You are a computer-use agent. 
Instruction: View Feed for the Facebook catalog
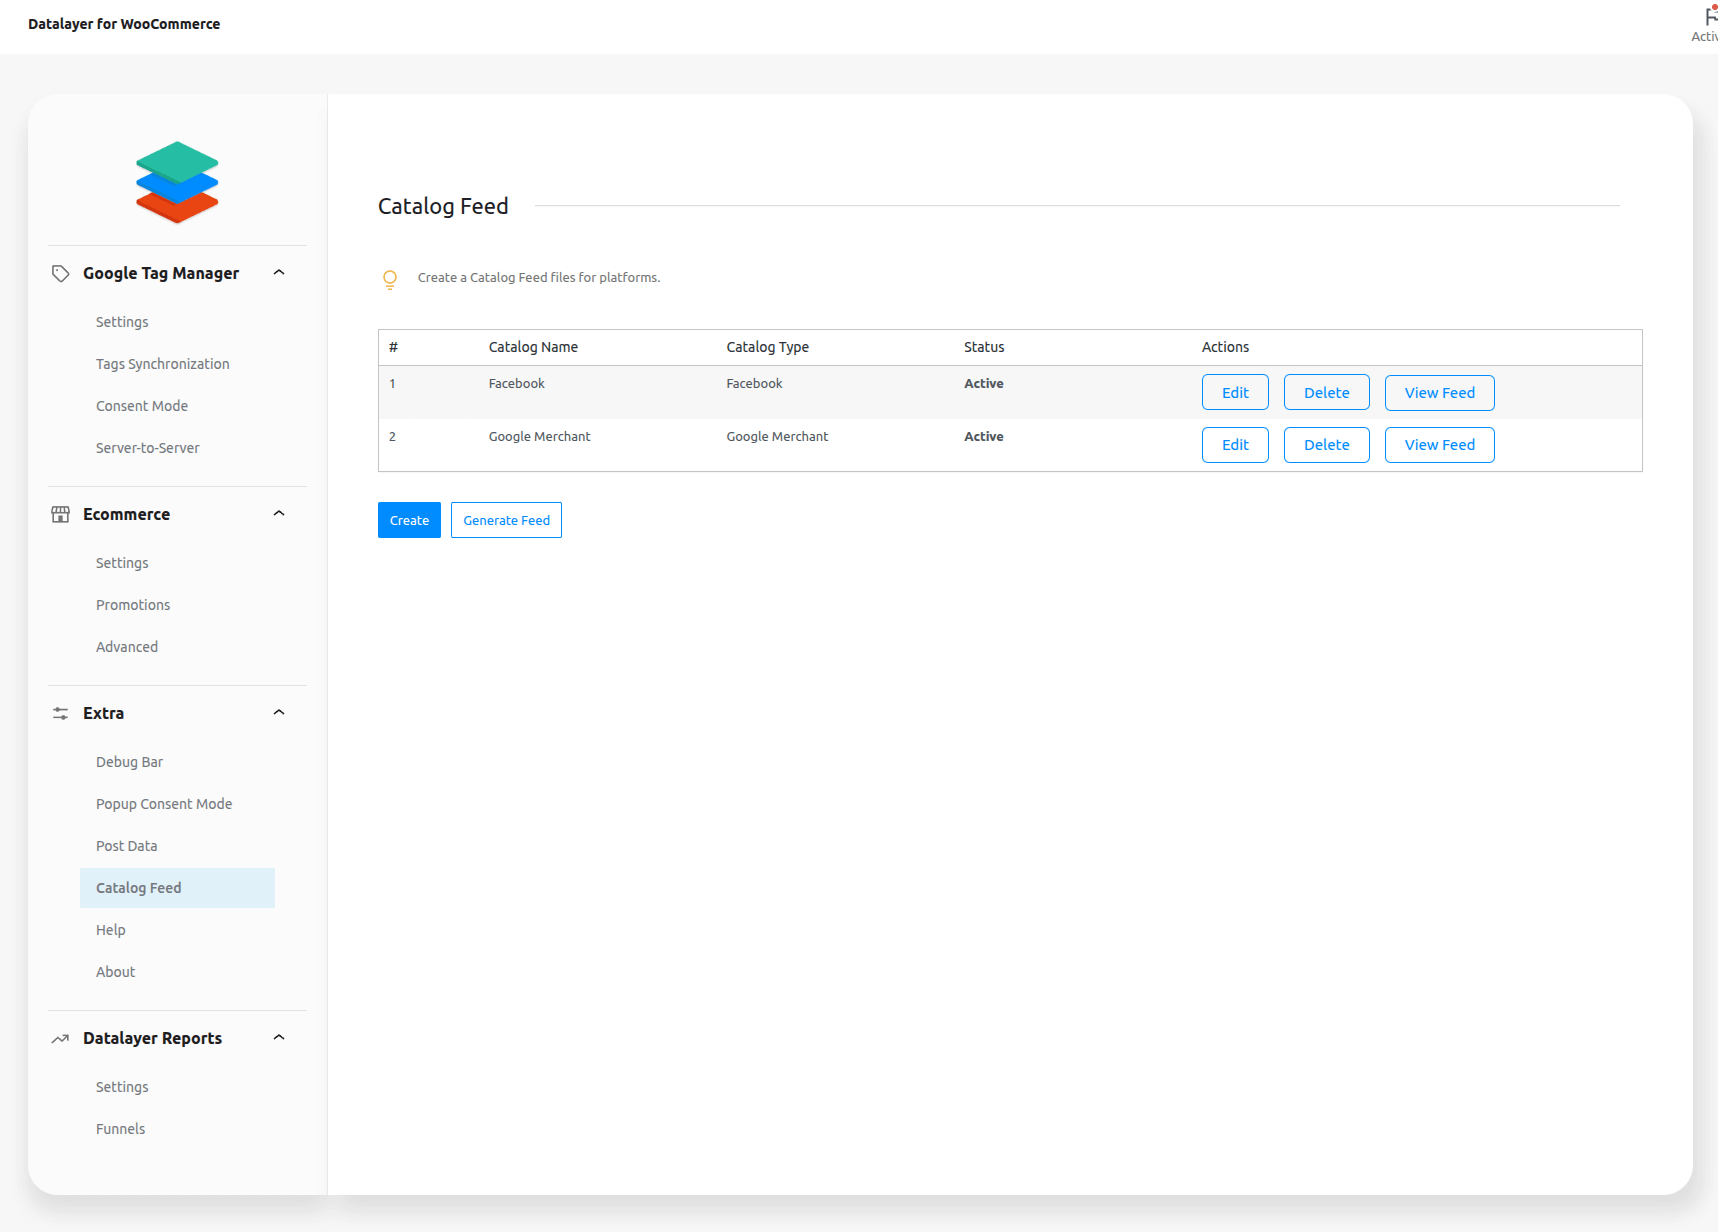pyautogui.click(x=1439, y=393)
